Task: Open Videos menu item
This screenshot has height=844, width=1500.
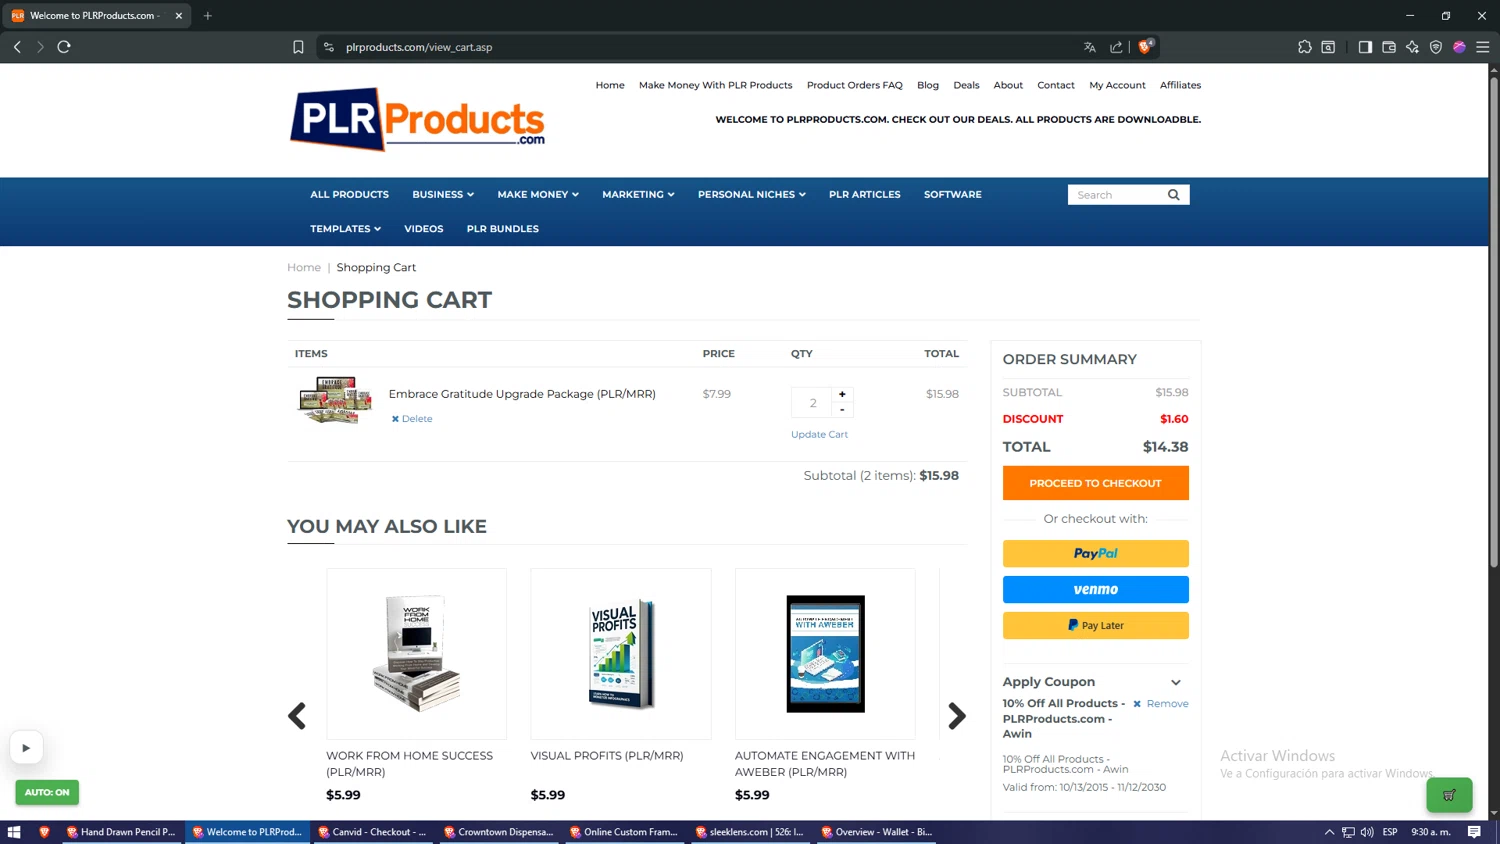Action: pyautogui.click(x=423, y=229)
